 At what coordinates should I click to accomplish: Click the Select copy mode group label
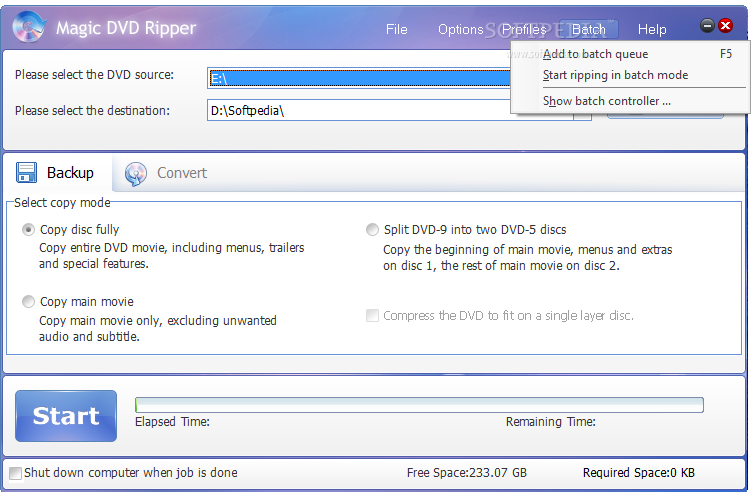click(62, 203)
